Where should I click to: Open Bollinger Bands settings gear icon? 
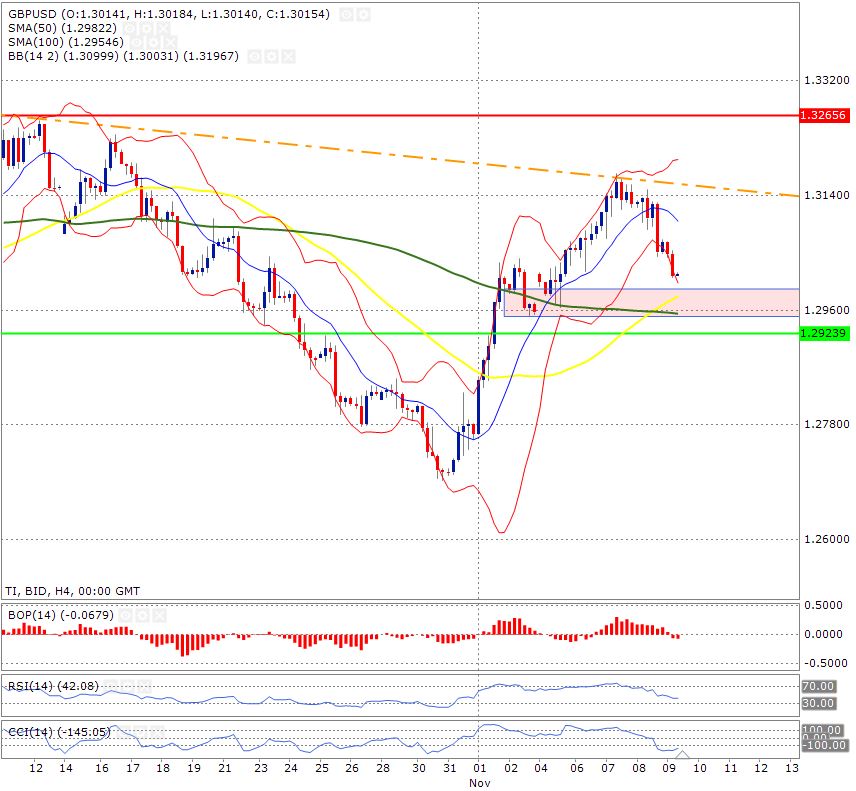271,56
